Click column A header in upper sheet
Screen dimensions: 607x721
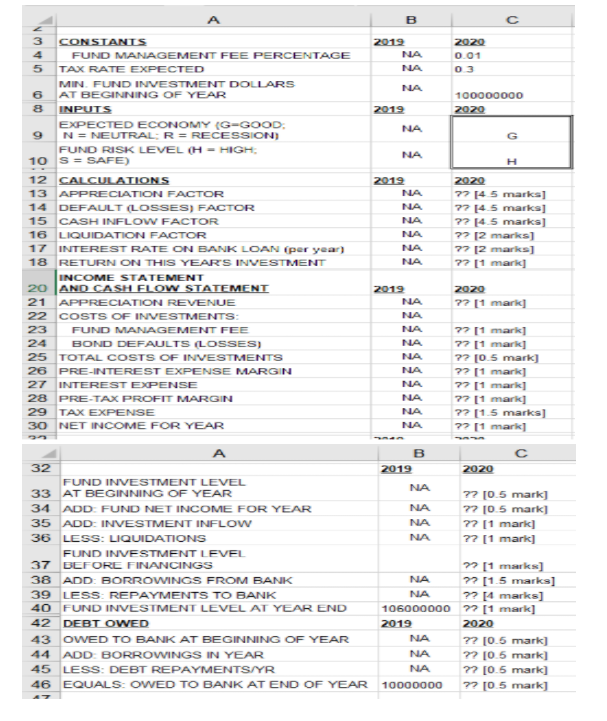[213, 20]
